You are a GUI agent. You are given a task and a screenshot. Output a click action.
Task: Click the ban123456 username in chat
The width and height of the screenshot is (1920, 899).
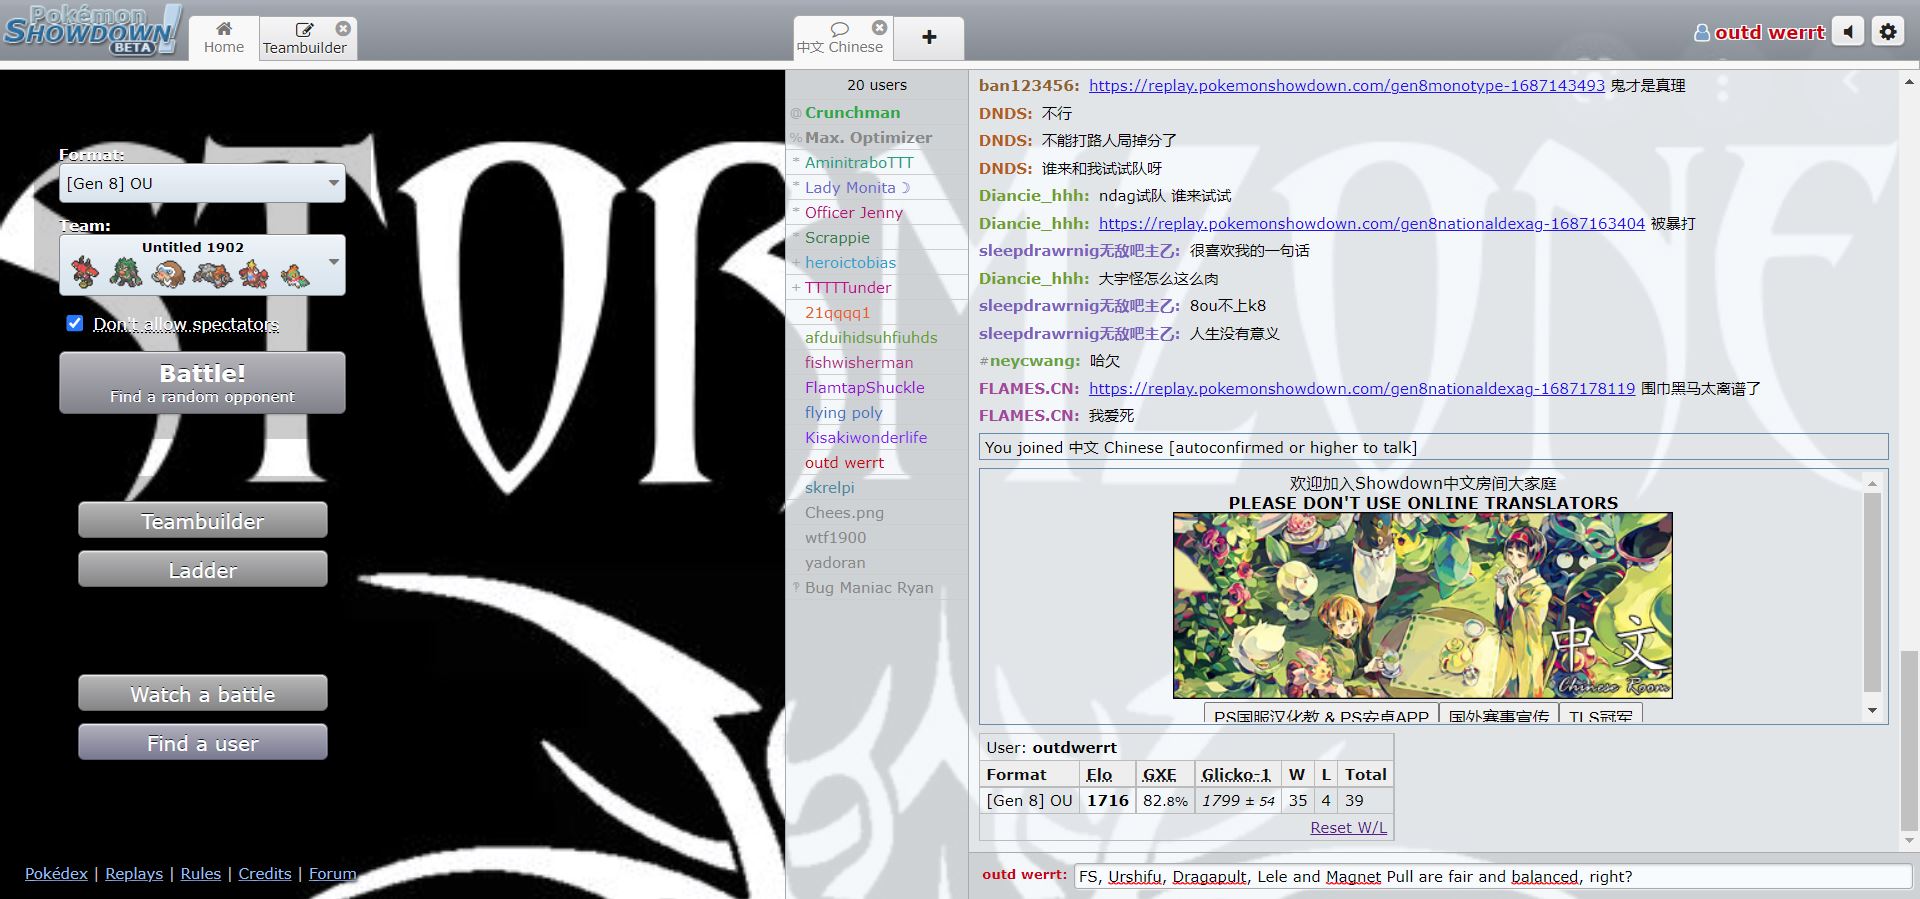click(x=1029, y=86)
